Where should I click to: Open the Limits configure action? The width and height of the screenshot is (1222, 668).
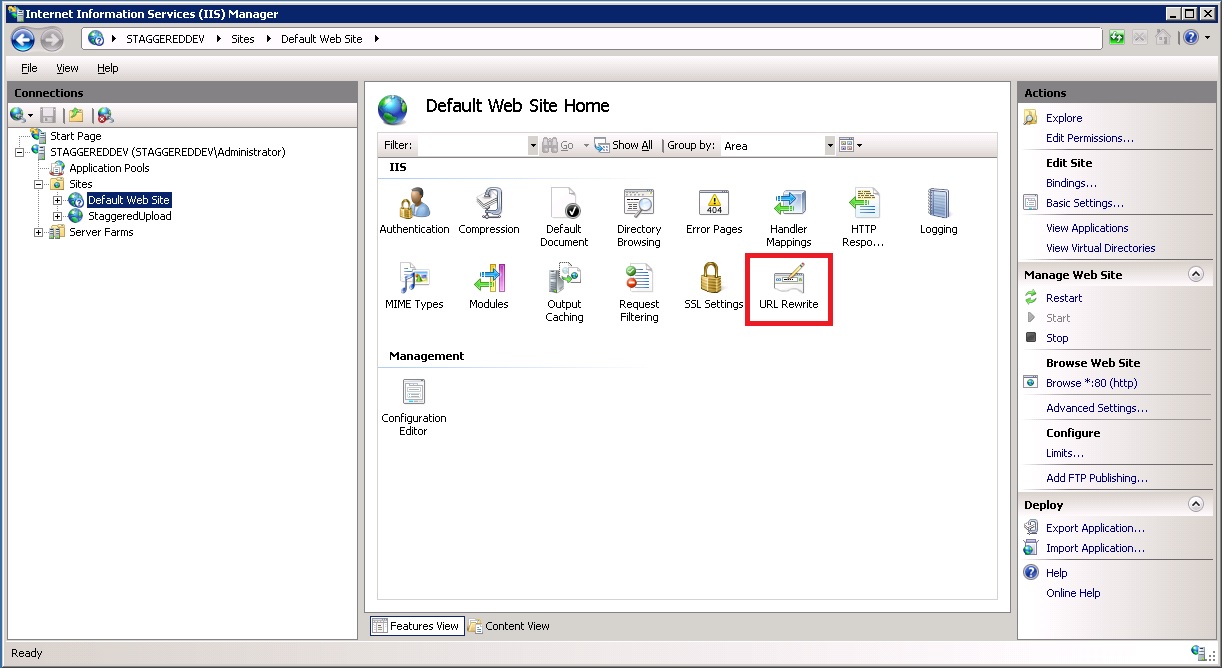(1065, 453)
